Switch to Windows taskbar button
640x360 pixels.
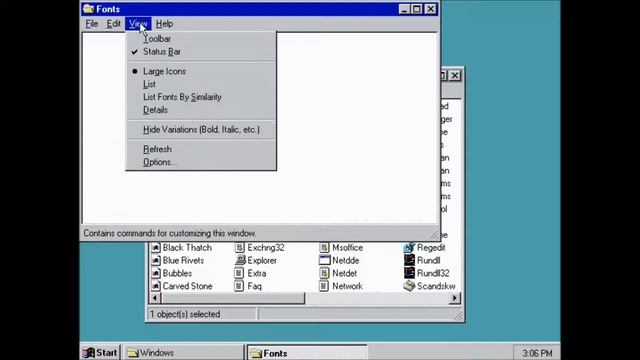coord(183,353)
